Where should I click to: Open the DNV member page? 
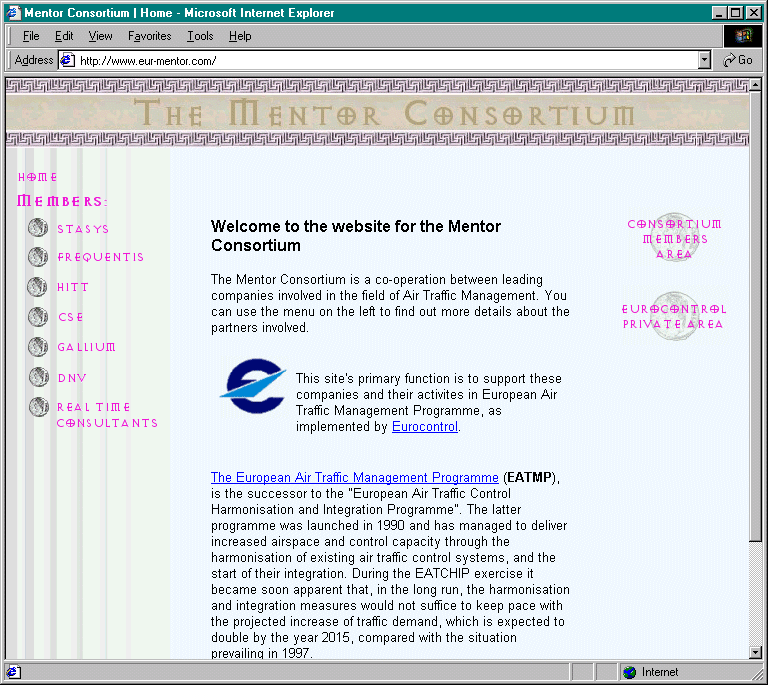pyautogui.click(x=72, y=378)
